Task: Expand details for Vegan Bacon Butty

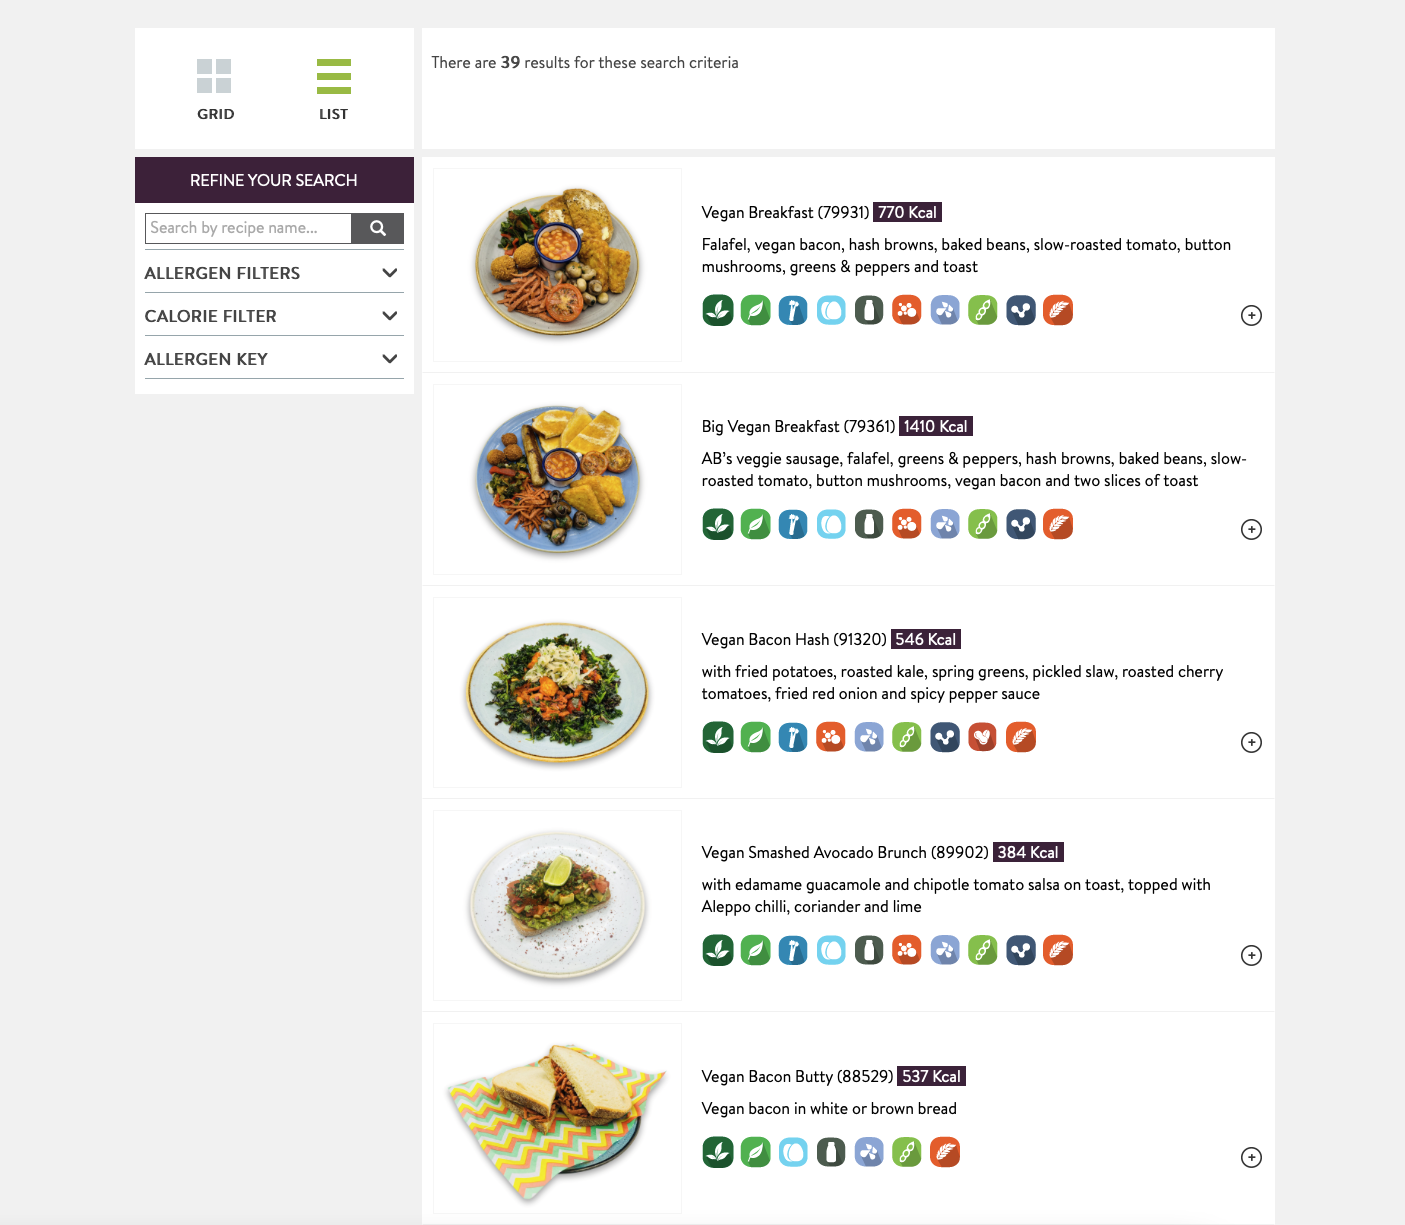Action: click(x=1250, y=1158)
